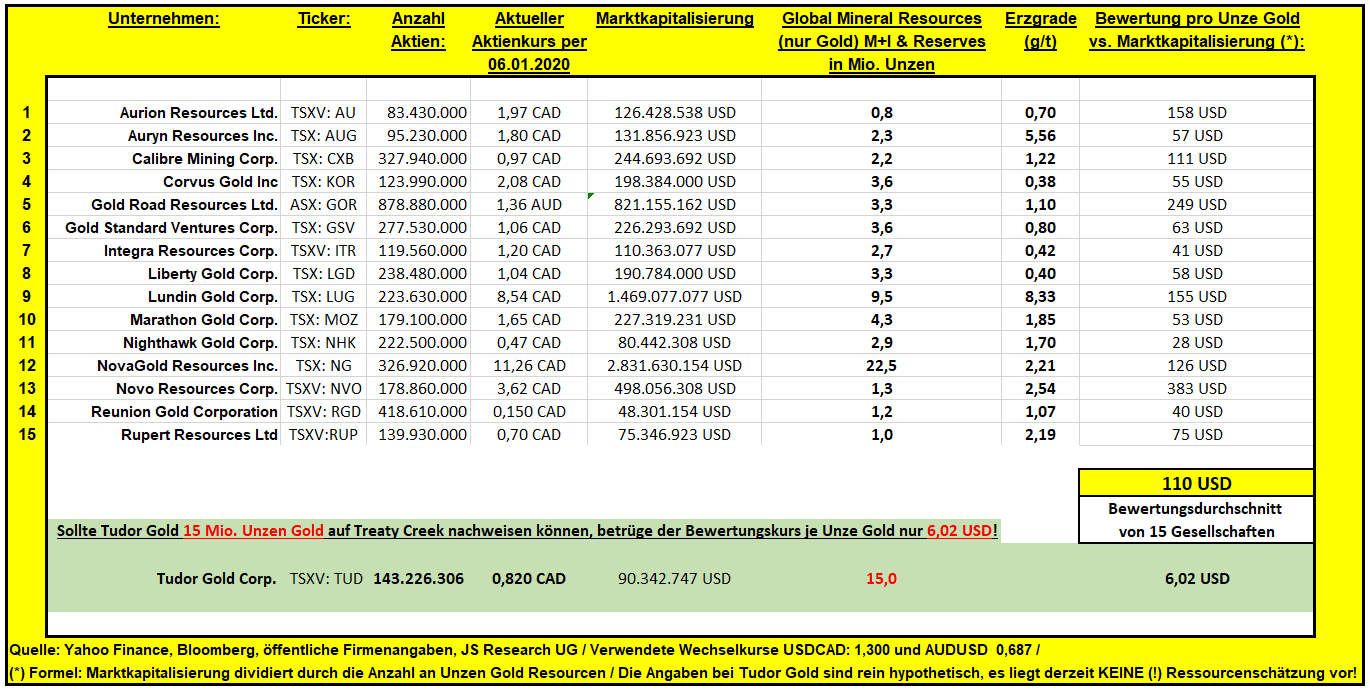Image resolution: width=1370 pixels, height=692 pixels.
Task: Click valuation '249 USD'
Action: tap(1197, 205)
